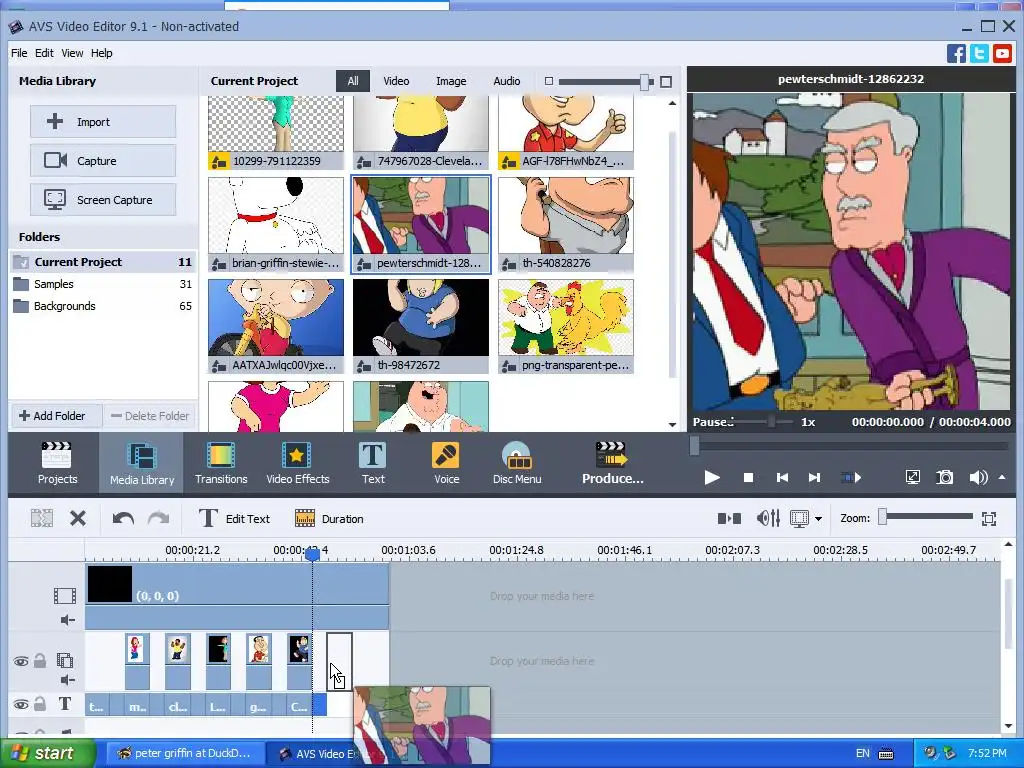The width and height of the screenshot is (1024, 768).
Task: Open the View menu
Action: click(x=72, y=53)
